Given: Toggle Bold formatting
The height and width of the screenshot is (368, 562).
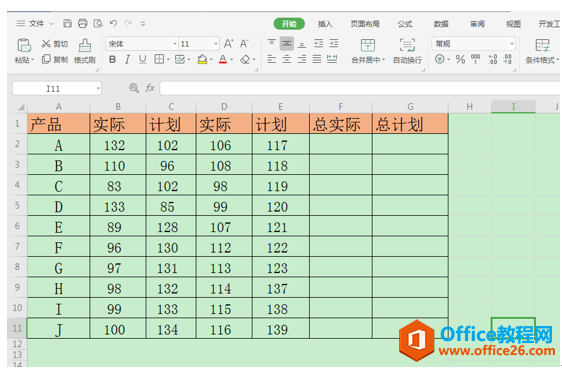Looking at the screenshot, I should tap(112, 59).
